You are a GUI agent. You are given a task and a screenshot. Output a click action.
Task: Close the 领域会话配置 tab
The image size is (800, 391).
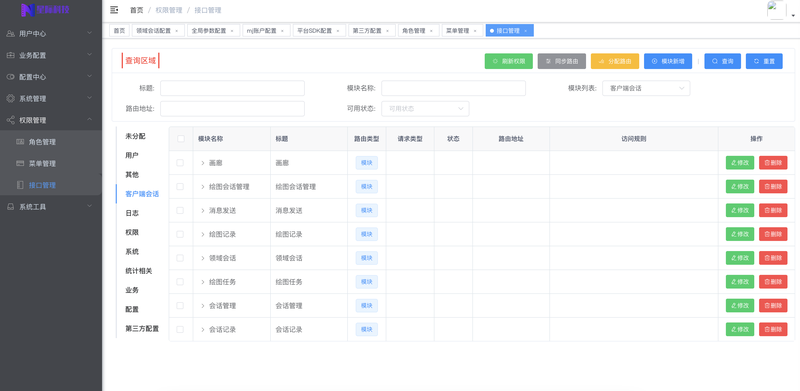coord(177,31)
